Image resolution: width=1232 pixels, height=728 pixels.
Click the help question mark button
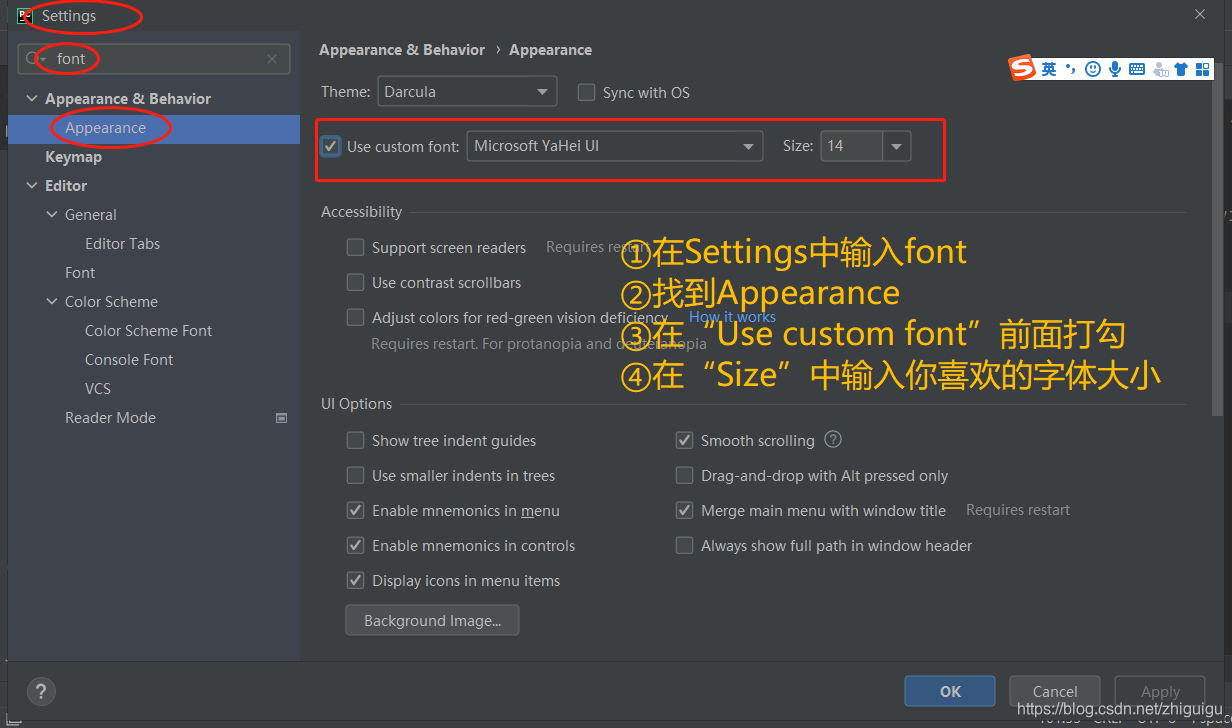pos(41,691)
